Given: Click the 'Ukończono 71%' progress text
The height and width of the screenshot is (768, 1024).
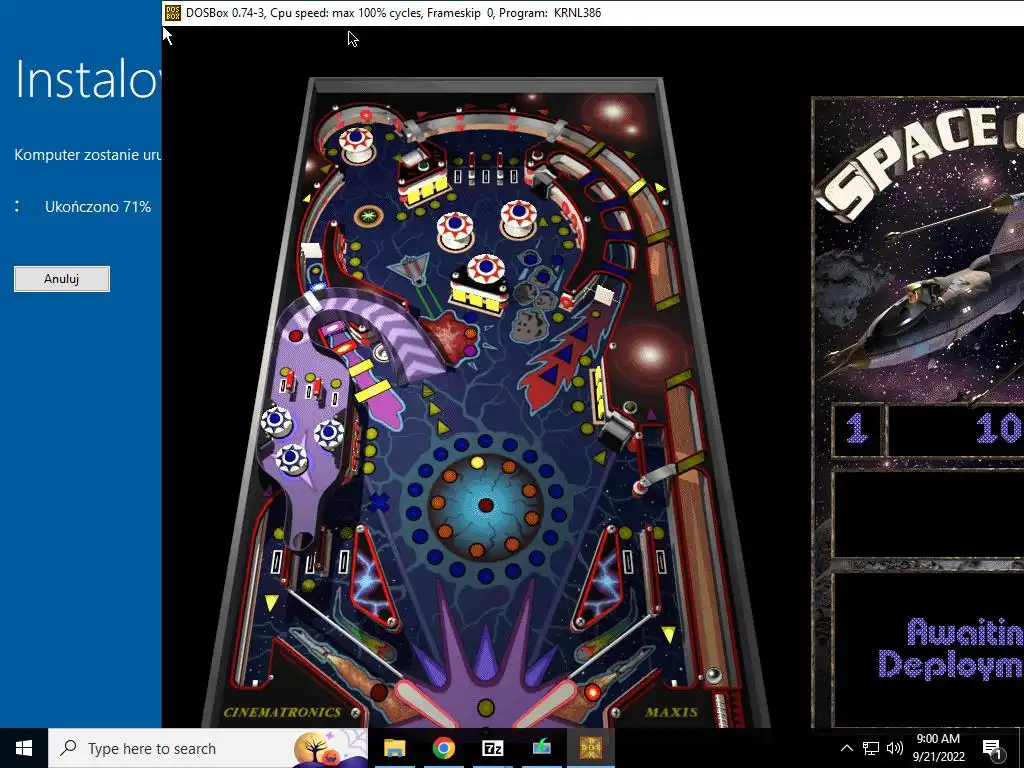Looking at the screenshot, I should point(98,207).
